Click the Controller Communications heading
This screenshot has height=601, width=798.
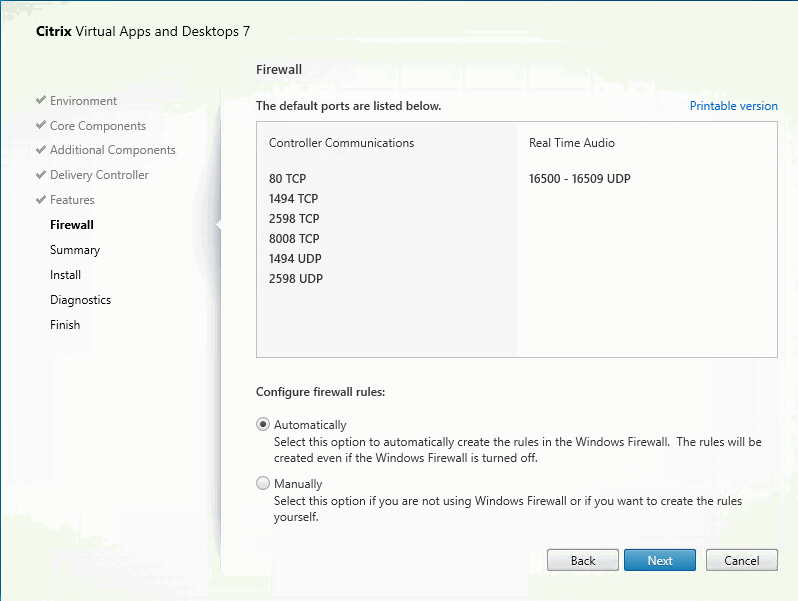pyautogui.click(x=341, y=143)
